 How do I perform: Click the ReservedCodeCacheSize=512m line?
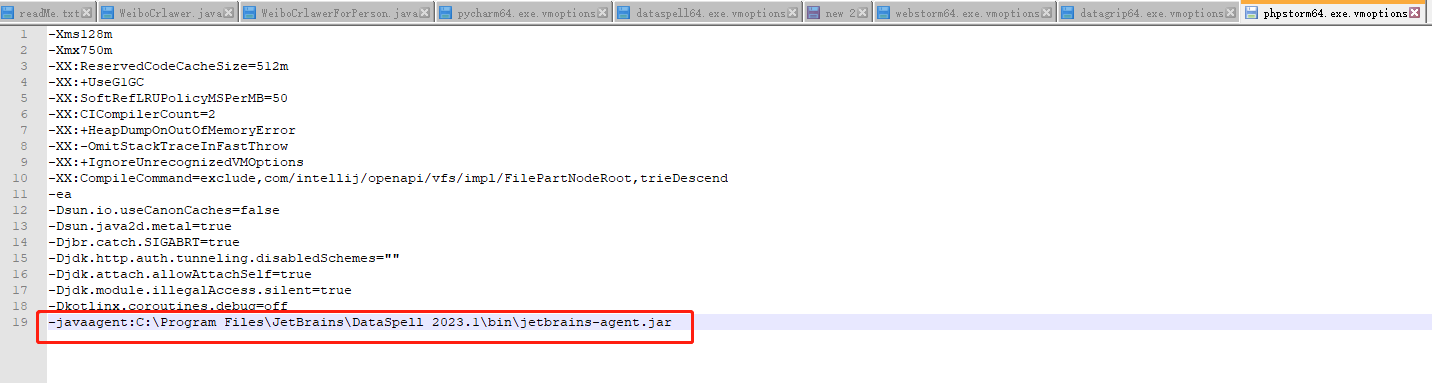point(168,66)
